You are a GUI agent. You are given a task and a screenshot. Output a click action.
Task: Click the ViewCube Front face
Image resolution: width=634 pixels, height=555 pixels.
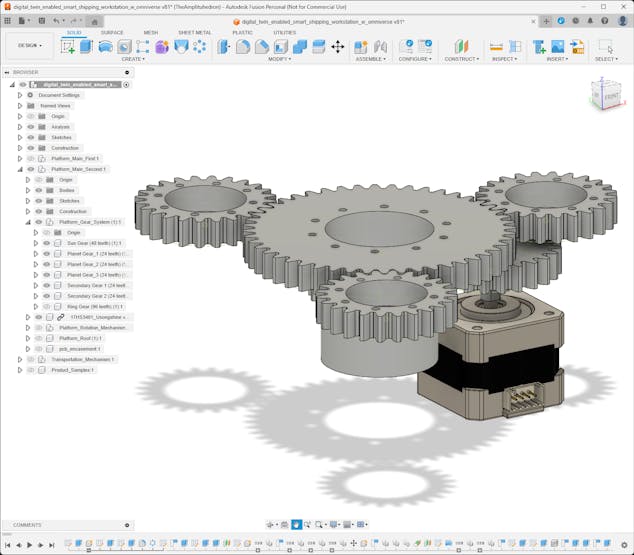[611, 97]
